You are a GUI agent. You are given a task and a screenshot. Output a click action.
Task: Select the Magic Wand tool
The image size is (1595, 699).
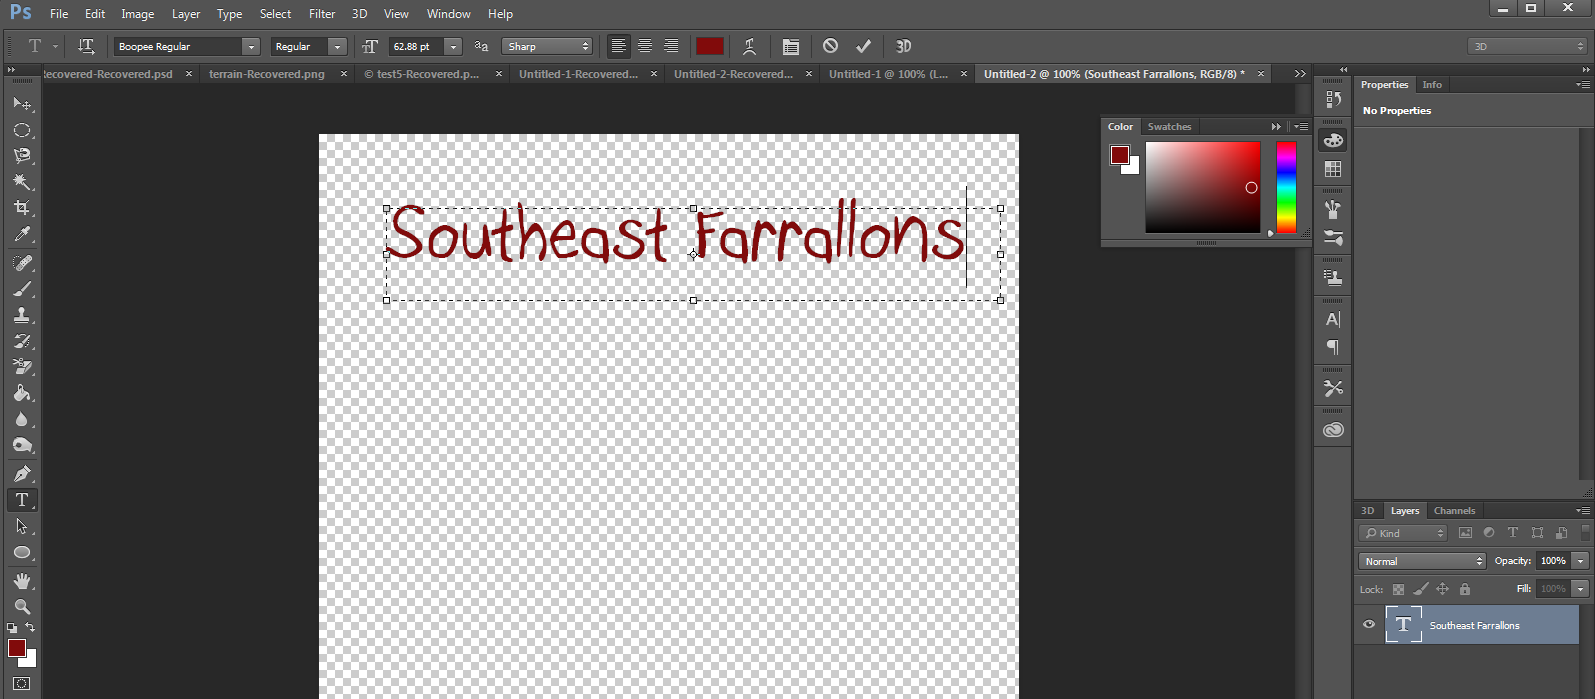(x=22, y=182)
